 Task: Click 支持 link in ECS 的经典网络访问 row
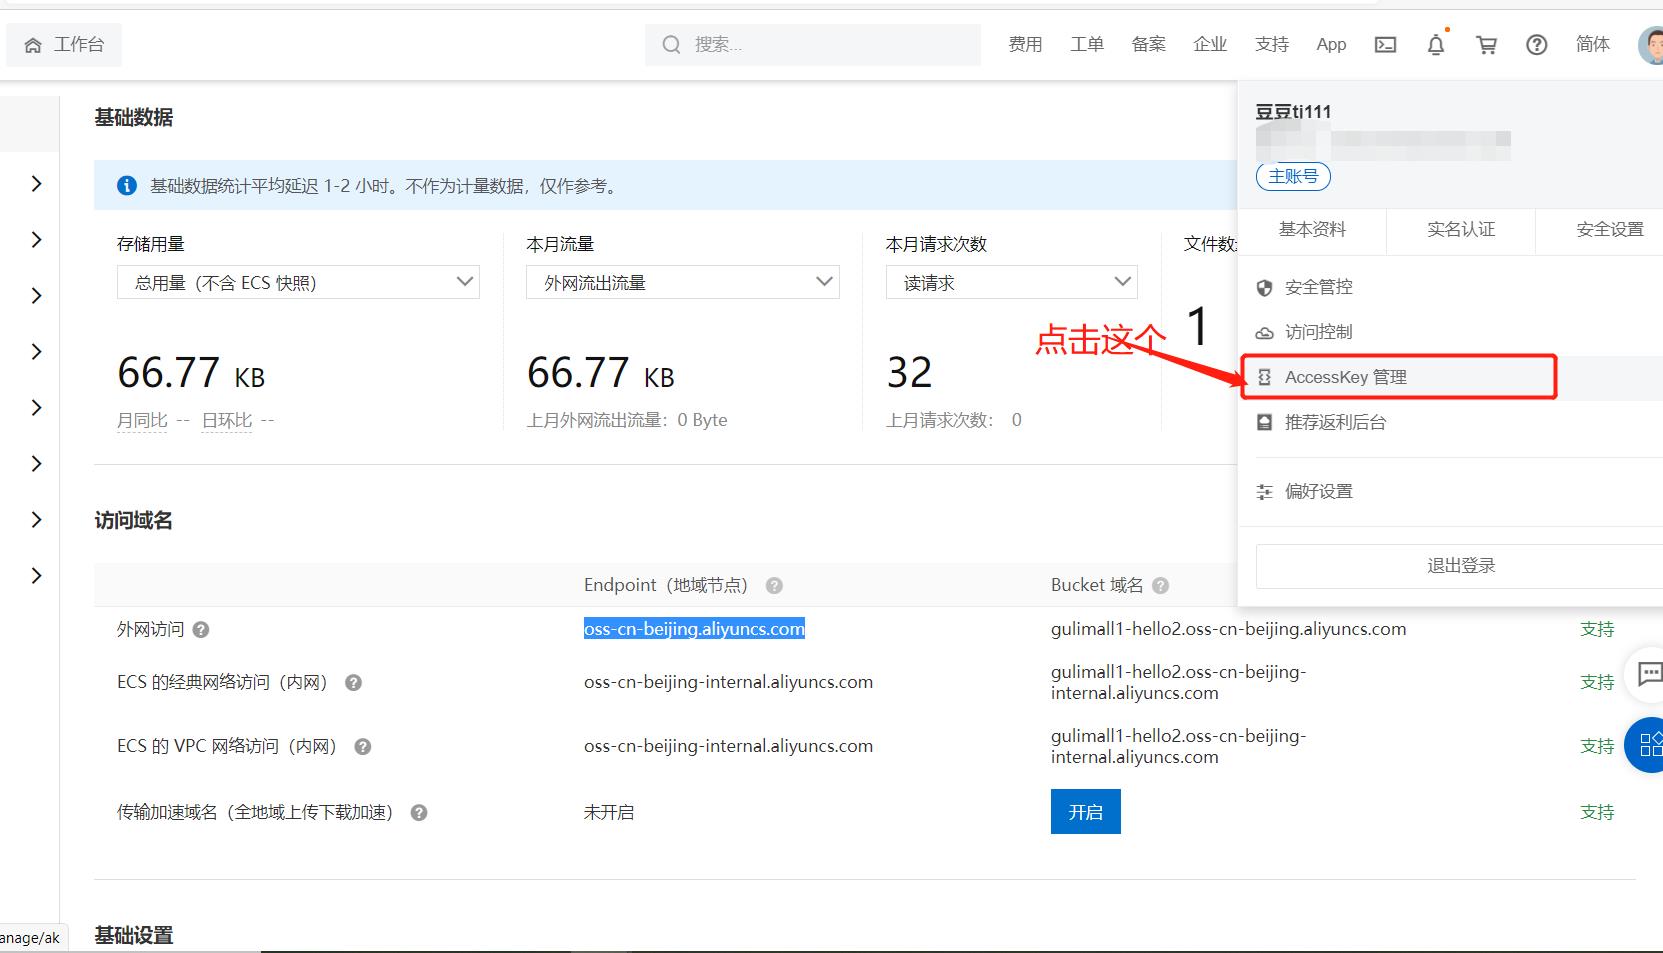tap(1597, 683)
